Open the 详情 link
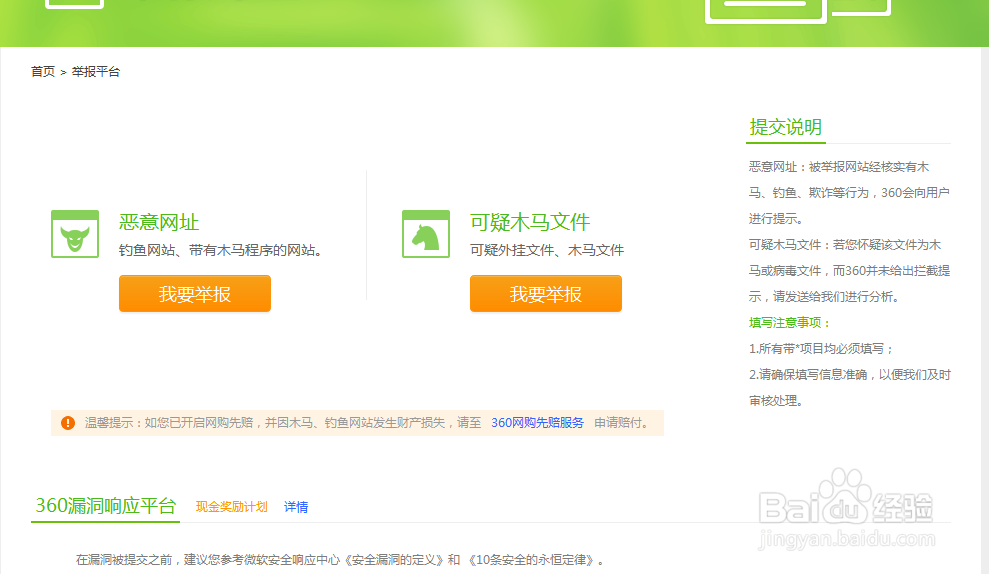 tap(296, 507)
